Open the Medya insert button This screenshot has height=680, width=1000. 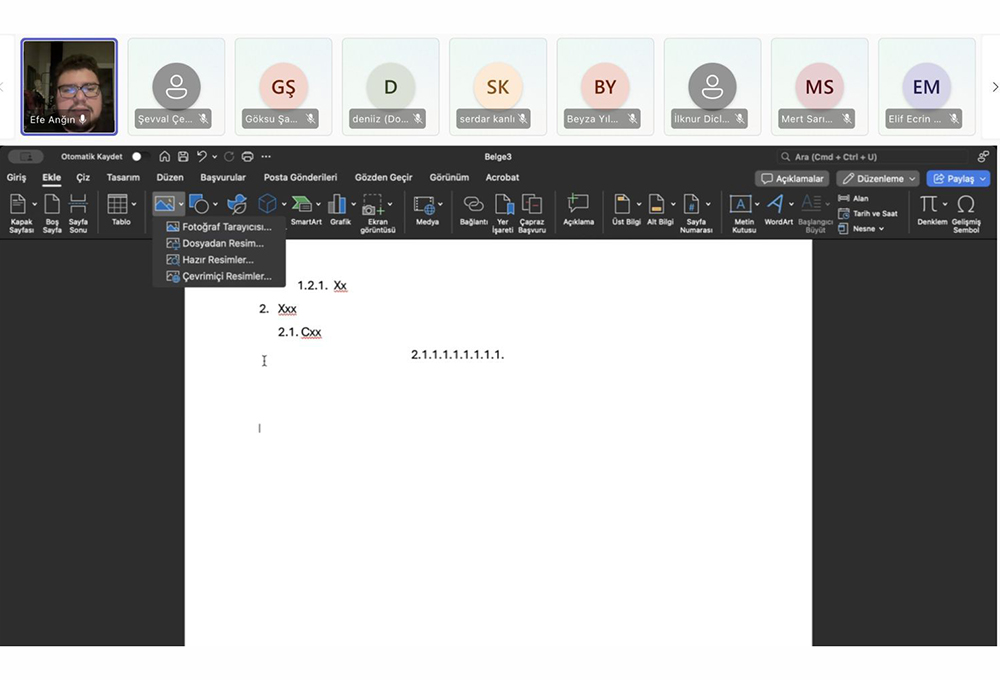pos(427,210)
